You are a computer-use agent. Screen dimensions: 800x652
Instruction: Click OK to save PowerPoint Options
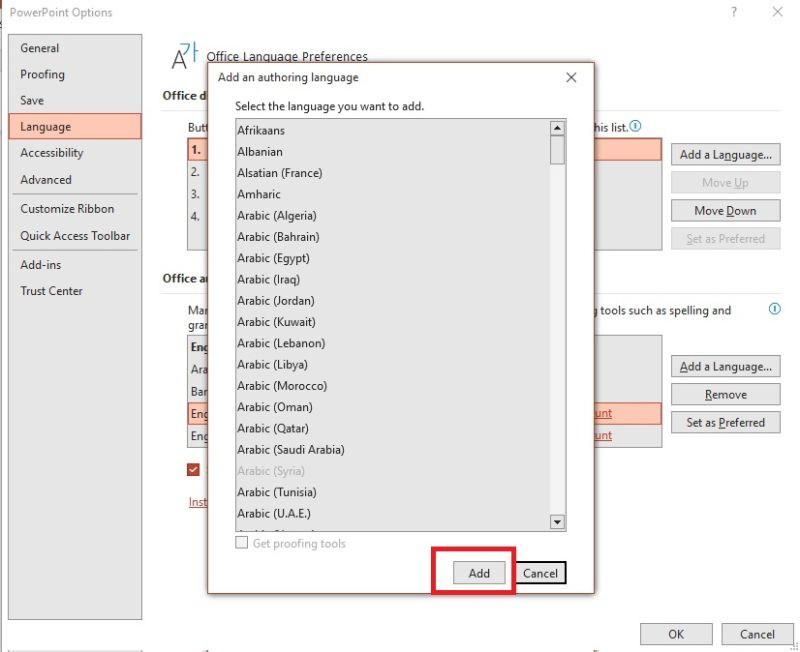pos(675,634)
